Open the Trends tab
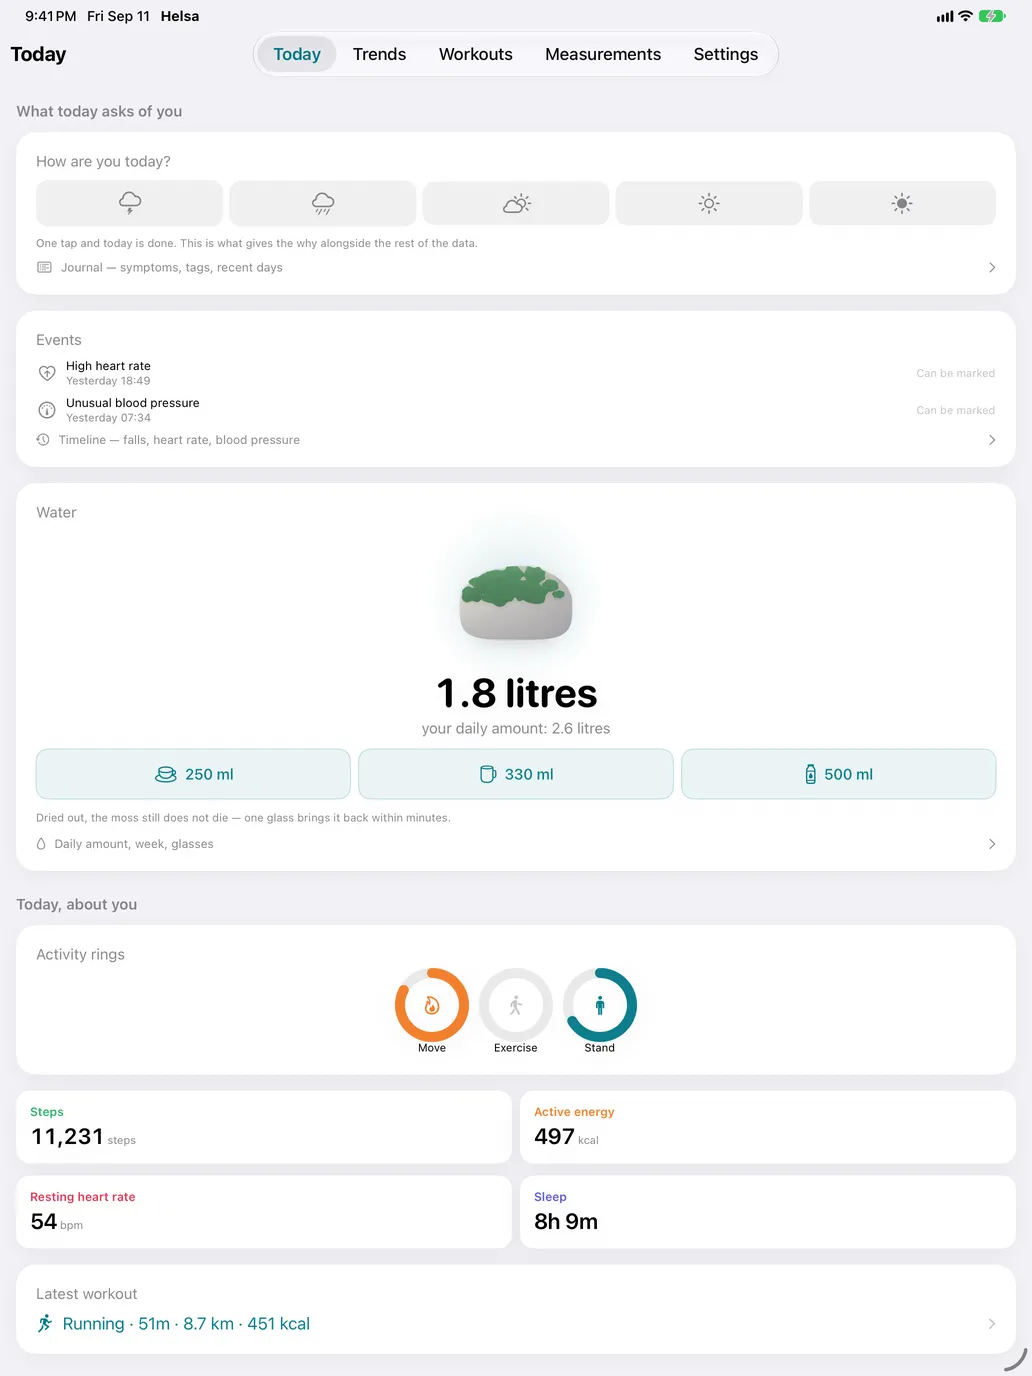 point(380,54)
